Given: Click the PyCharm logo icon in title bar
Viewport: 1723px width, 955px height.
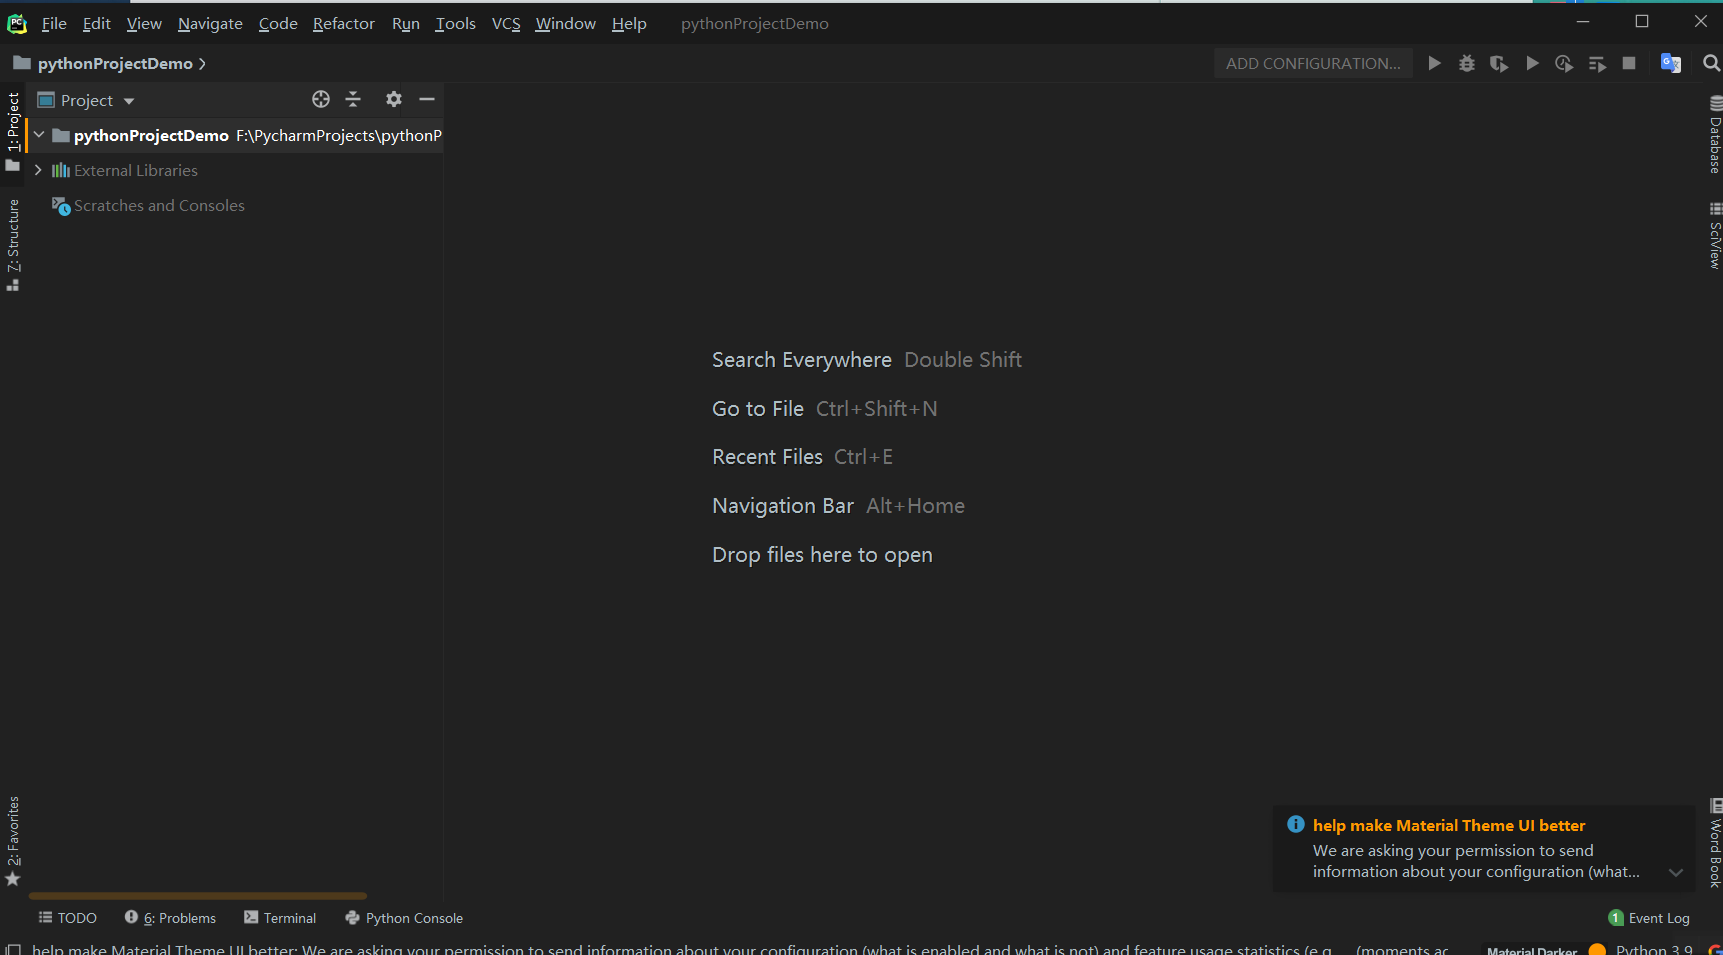Looking at the screenshot, I should click(x=17, y=23).
